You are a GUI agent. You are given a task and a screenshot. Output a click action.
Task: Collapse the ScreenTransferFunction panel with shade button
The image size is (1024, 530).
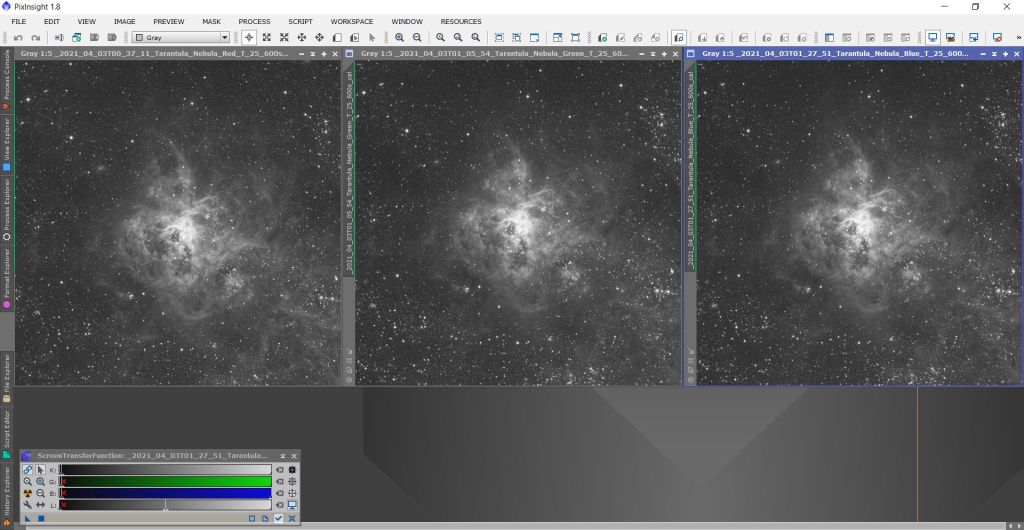tap(282, 456)
